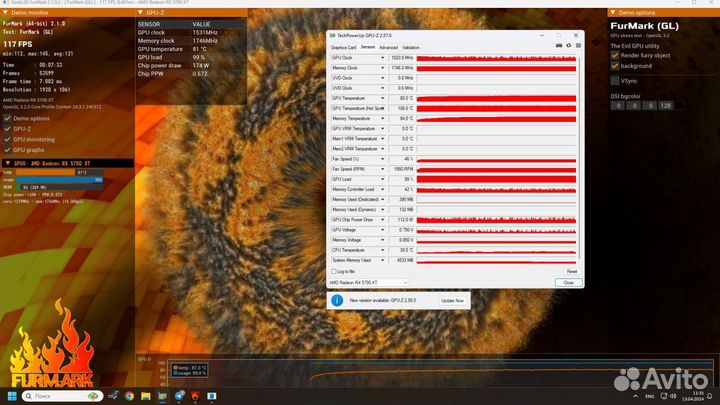Open Memory Temperature sensor dropdown

tap(382, 118)
